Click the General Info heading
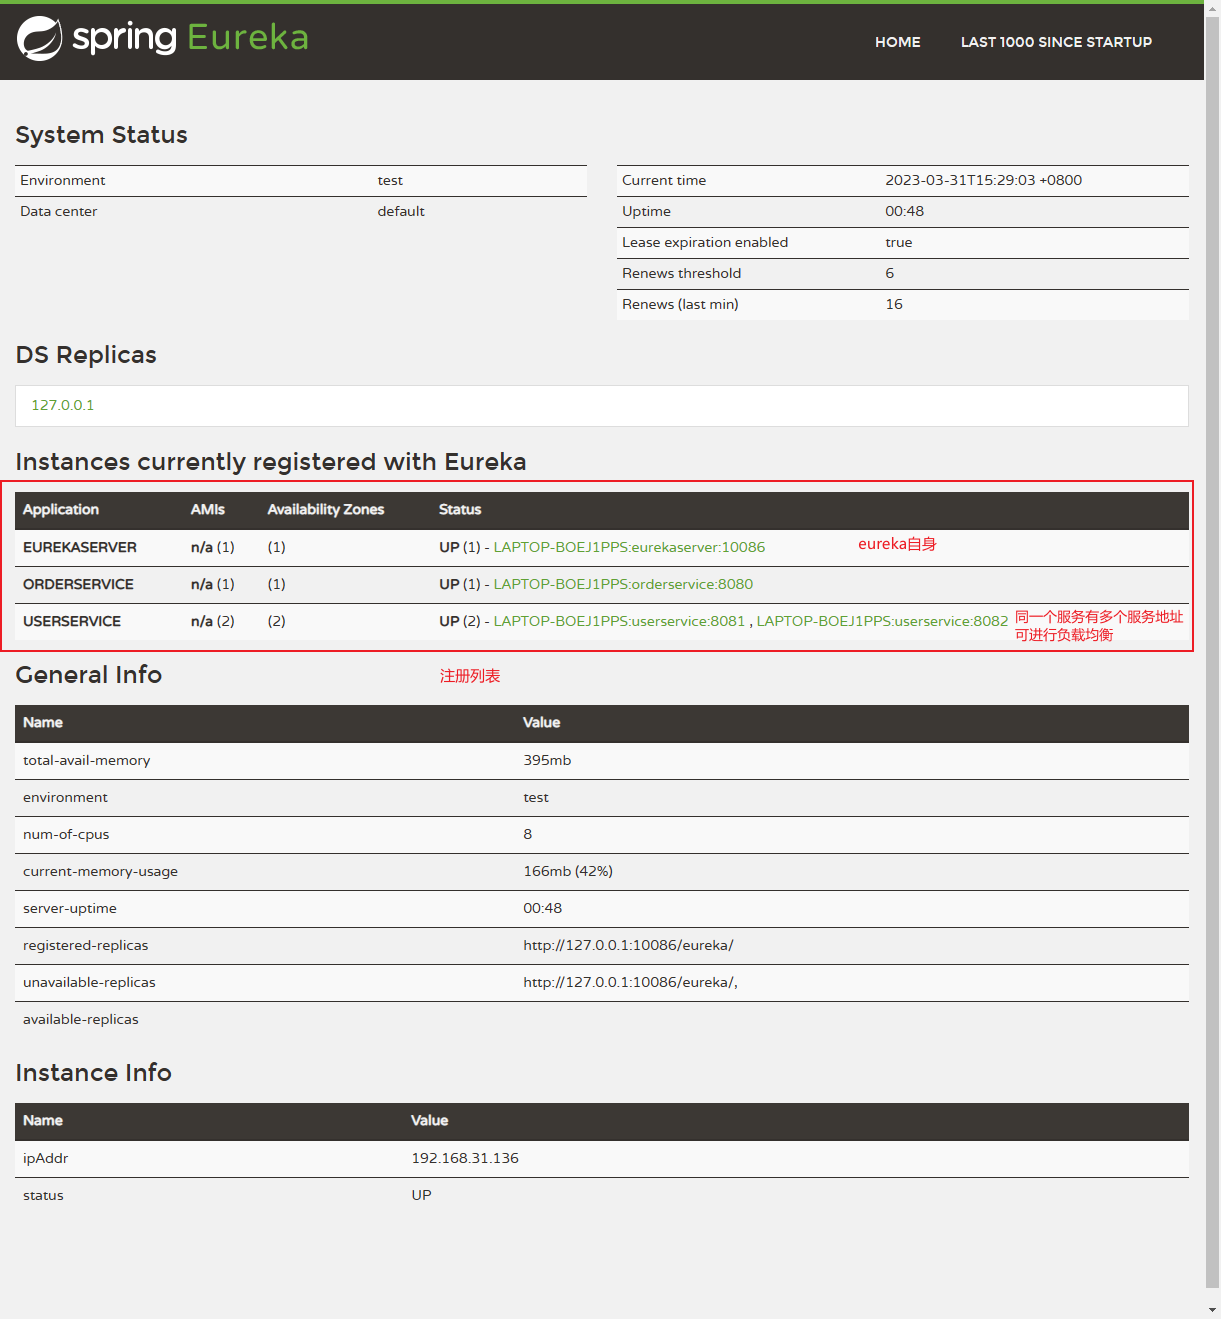The height and width of the screenshot is (1319, 1221). [x=89, y=675]
